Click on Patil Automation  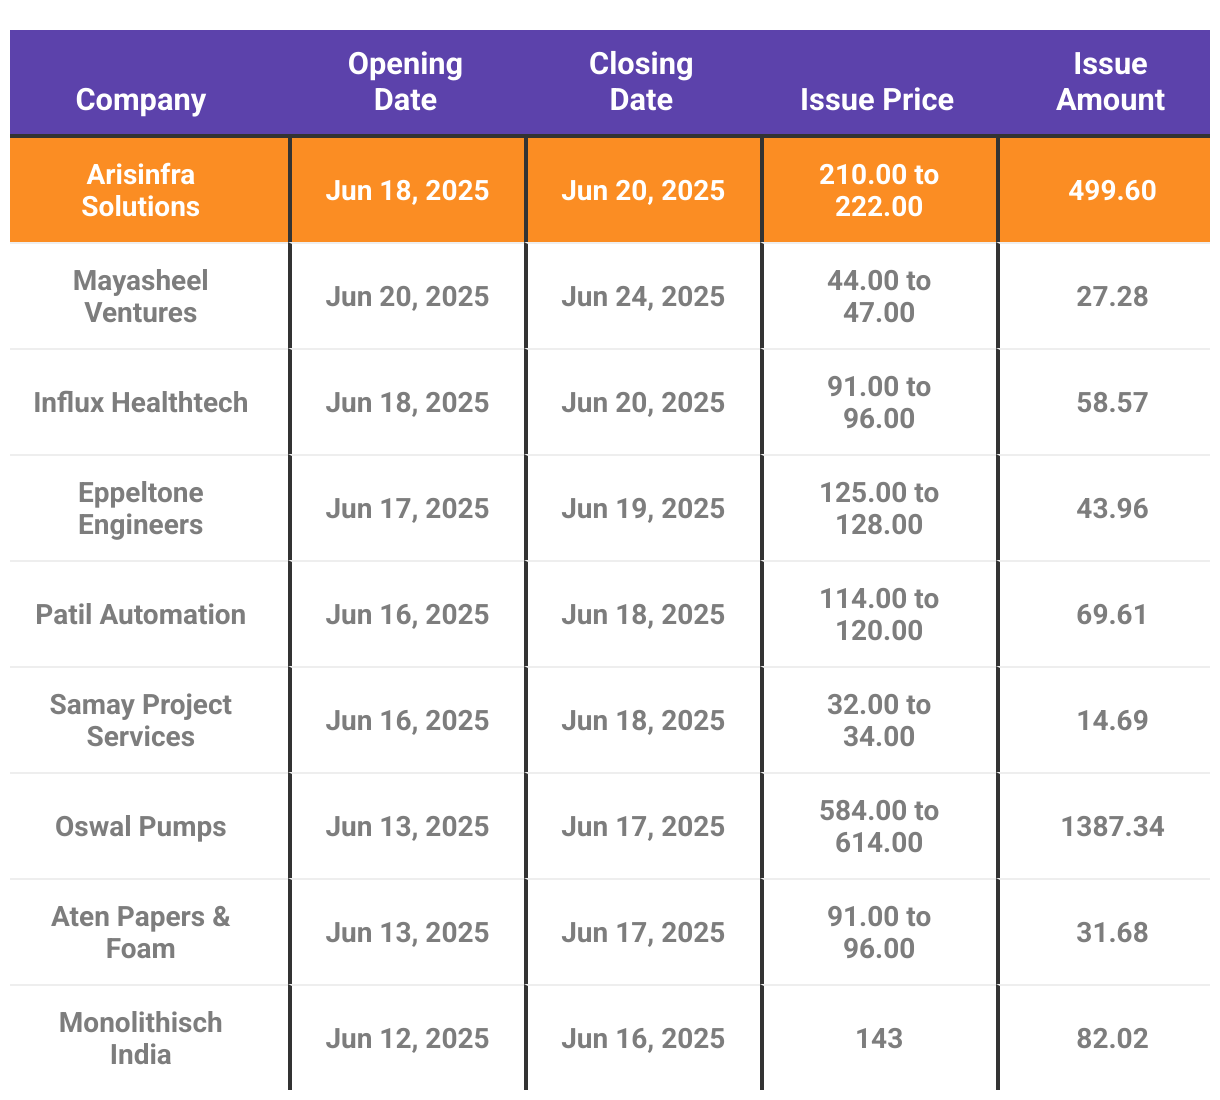point(141,614)
